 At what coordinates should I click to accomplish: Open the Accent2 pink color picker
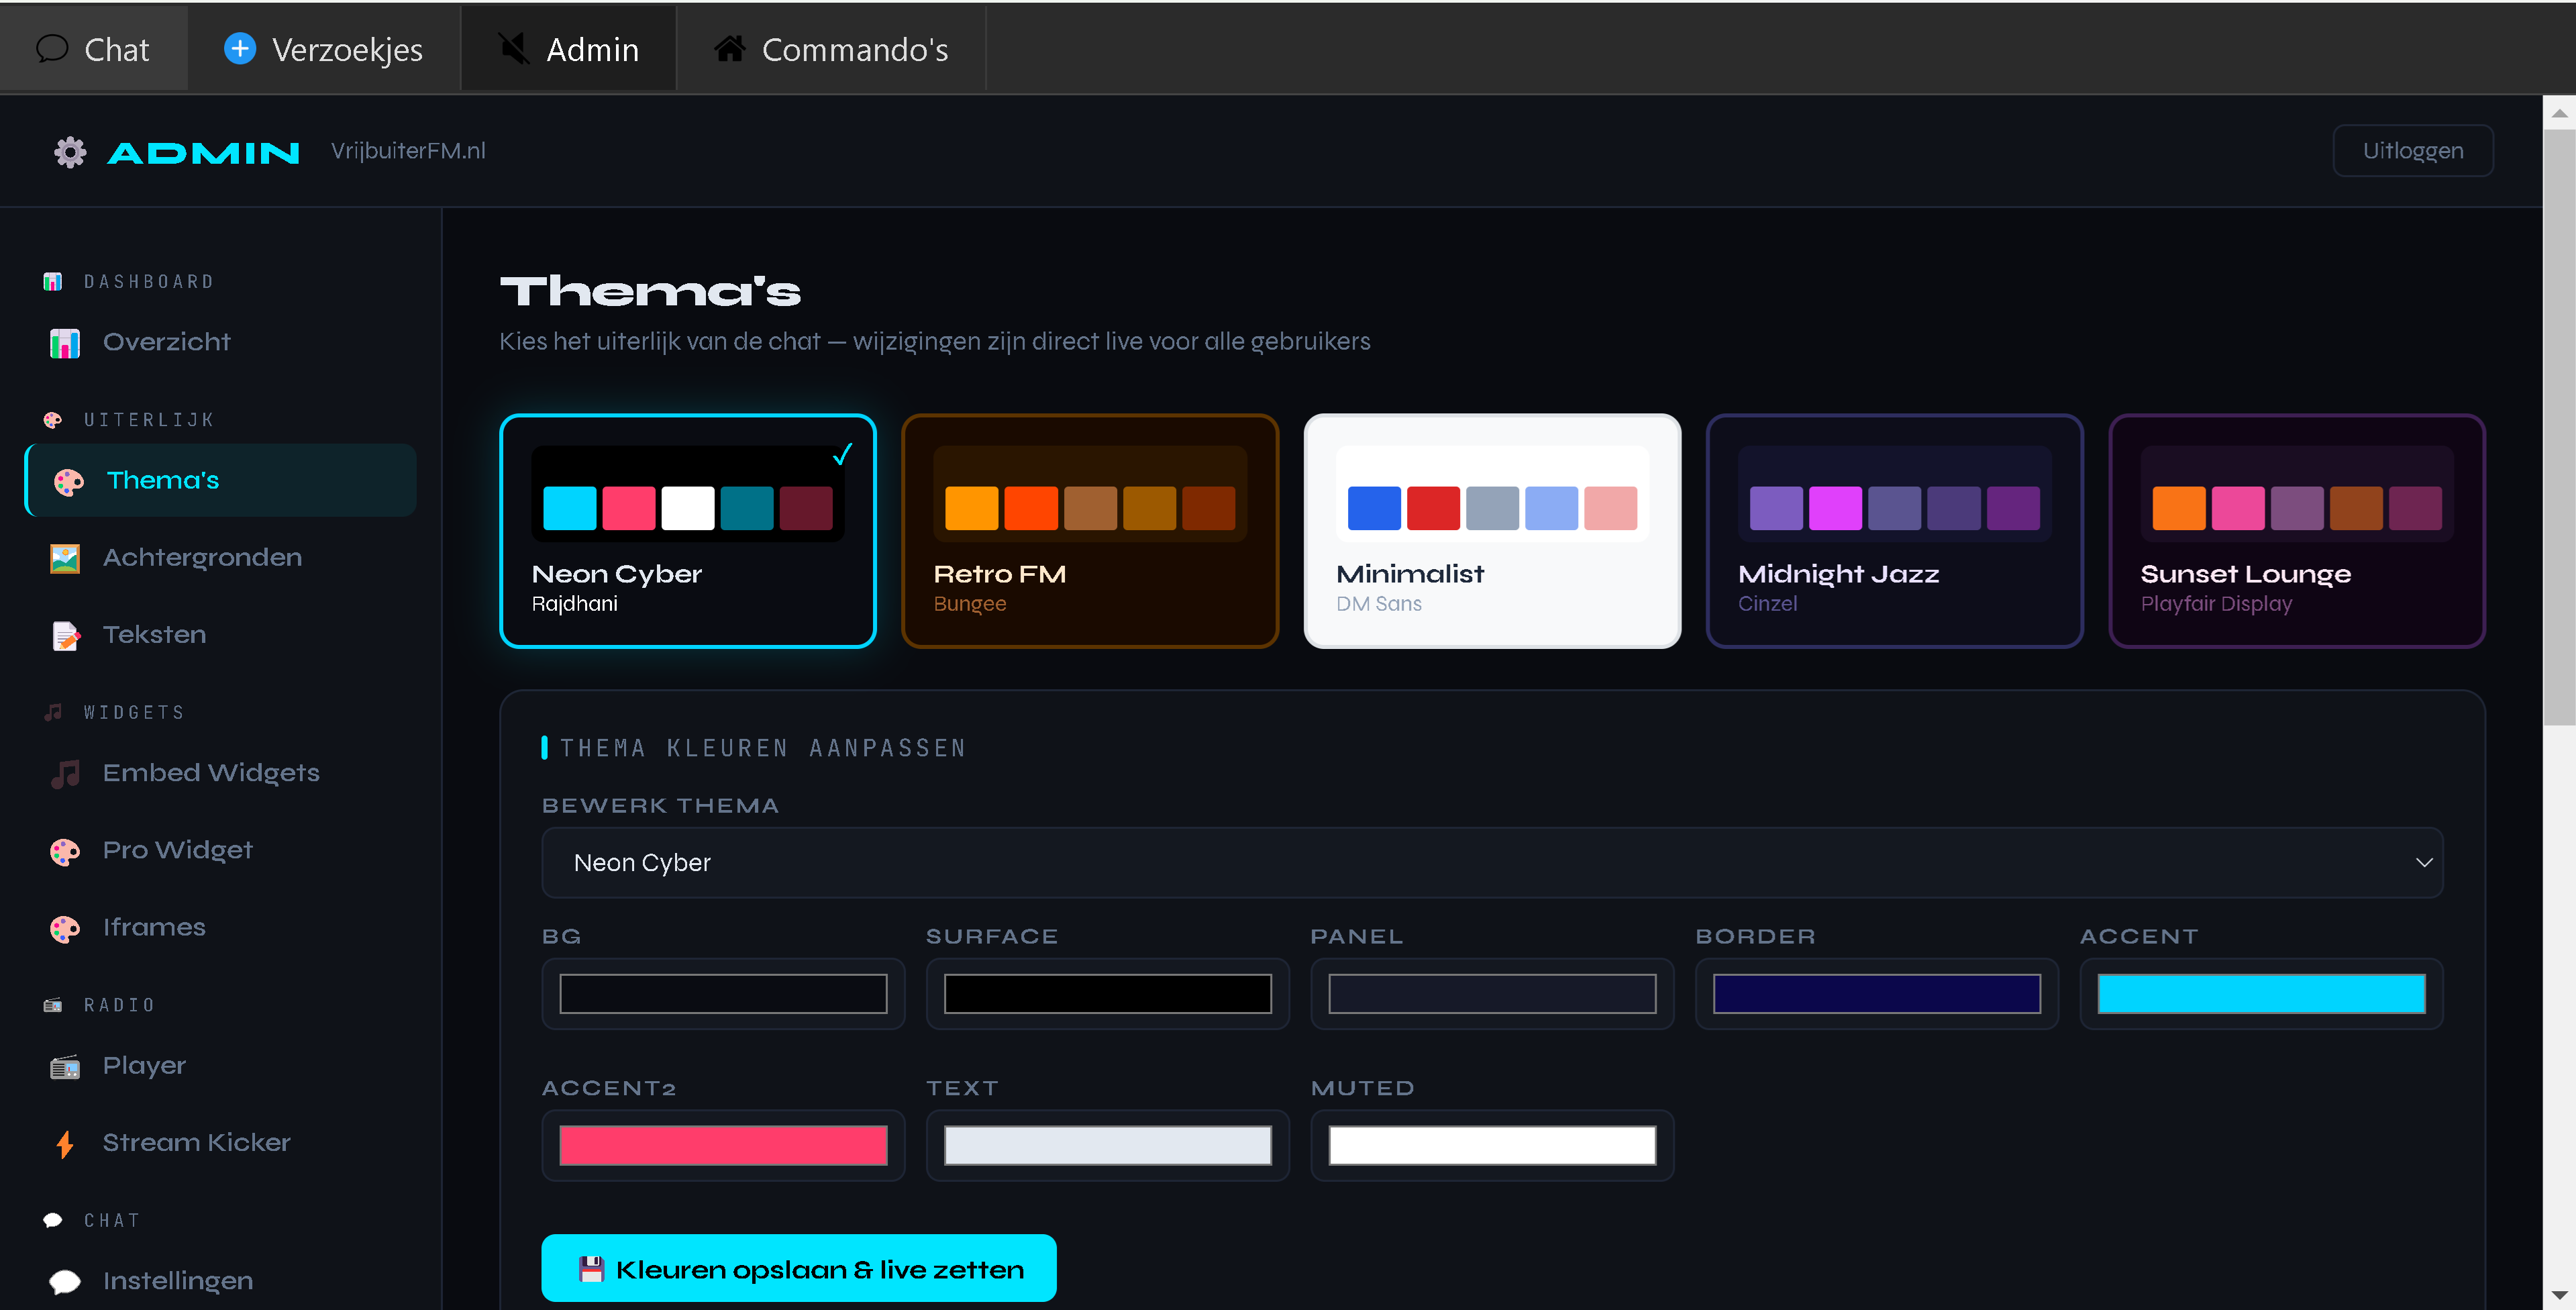coord(723,1146)
